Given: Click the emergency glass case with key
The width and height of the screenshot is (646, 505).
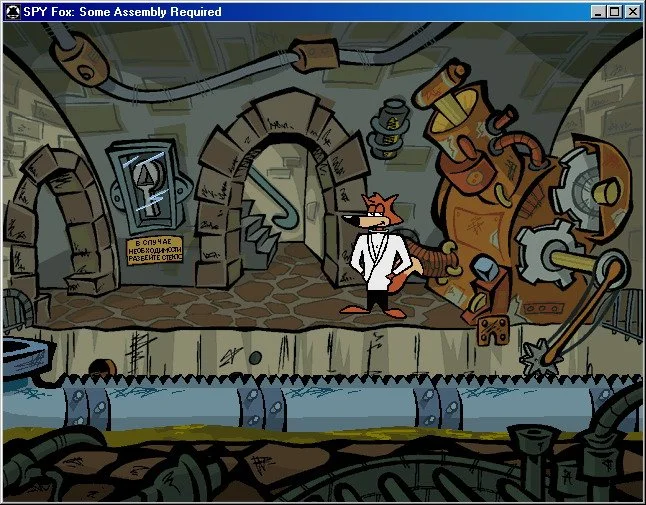Looking at the screenshot, I should [x=147, y=185].
